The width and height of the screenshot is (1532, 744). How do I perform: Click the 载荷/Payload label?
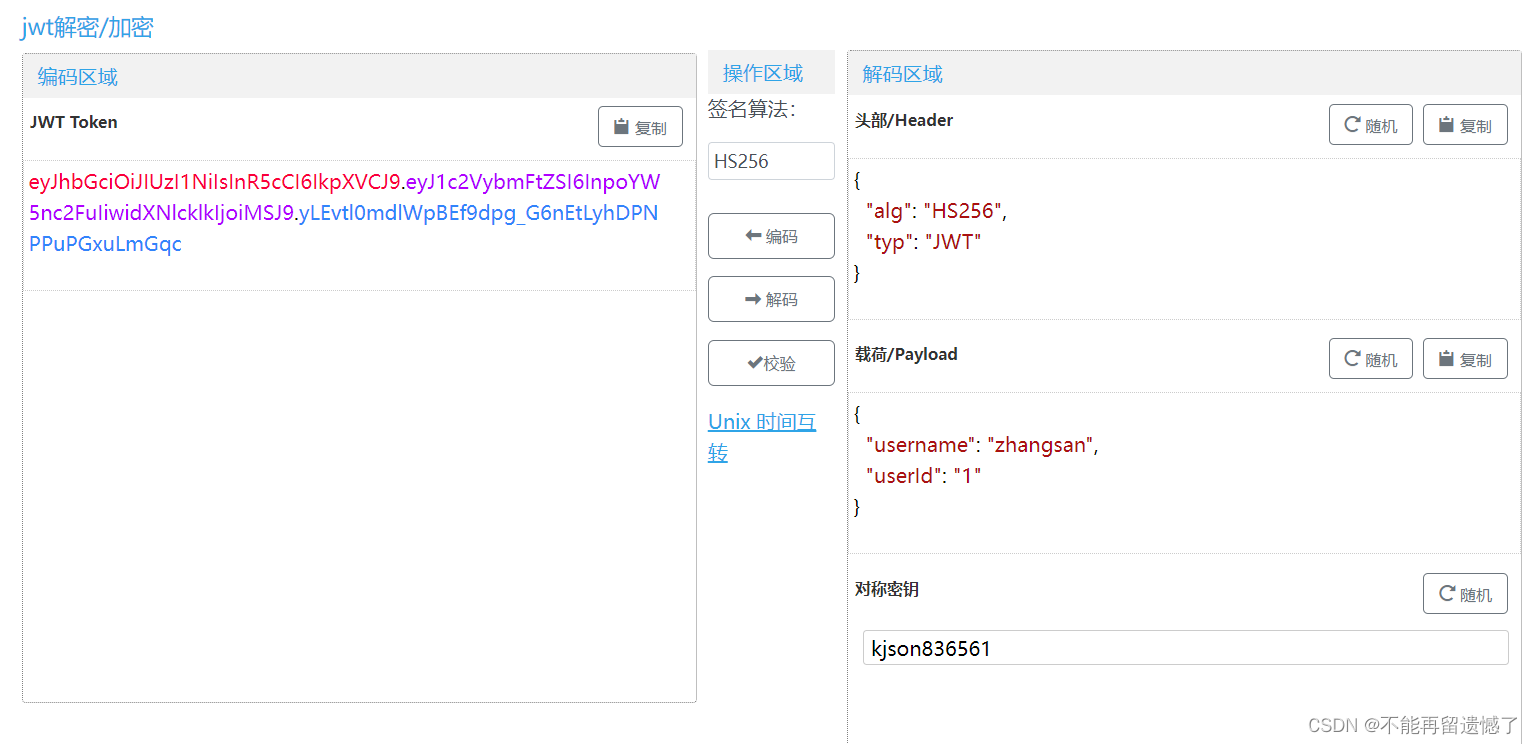(x=906, y=354)
